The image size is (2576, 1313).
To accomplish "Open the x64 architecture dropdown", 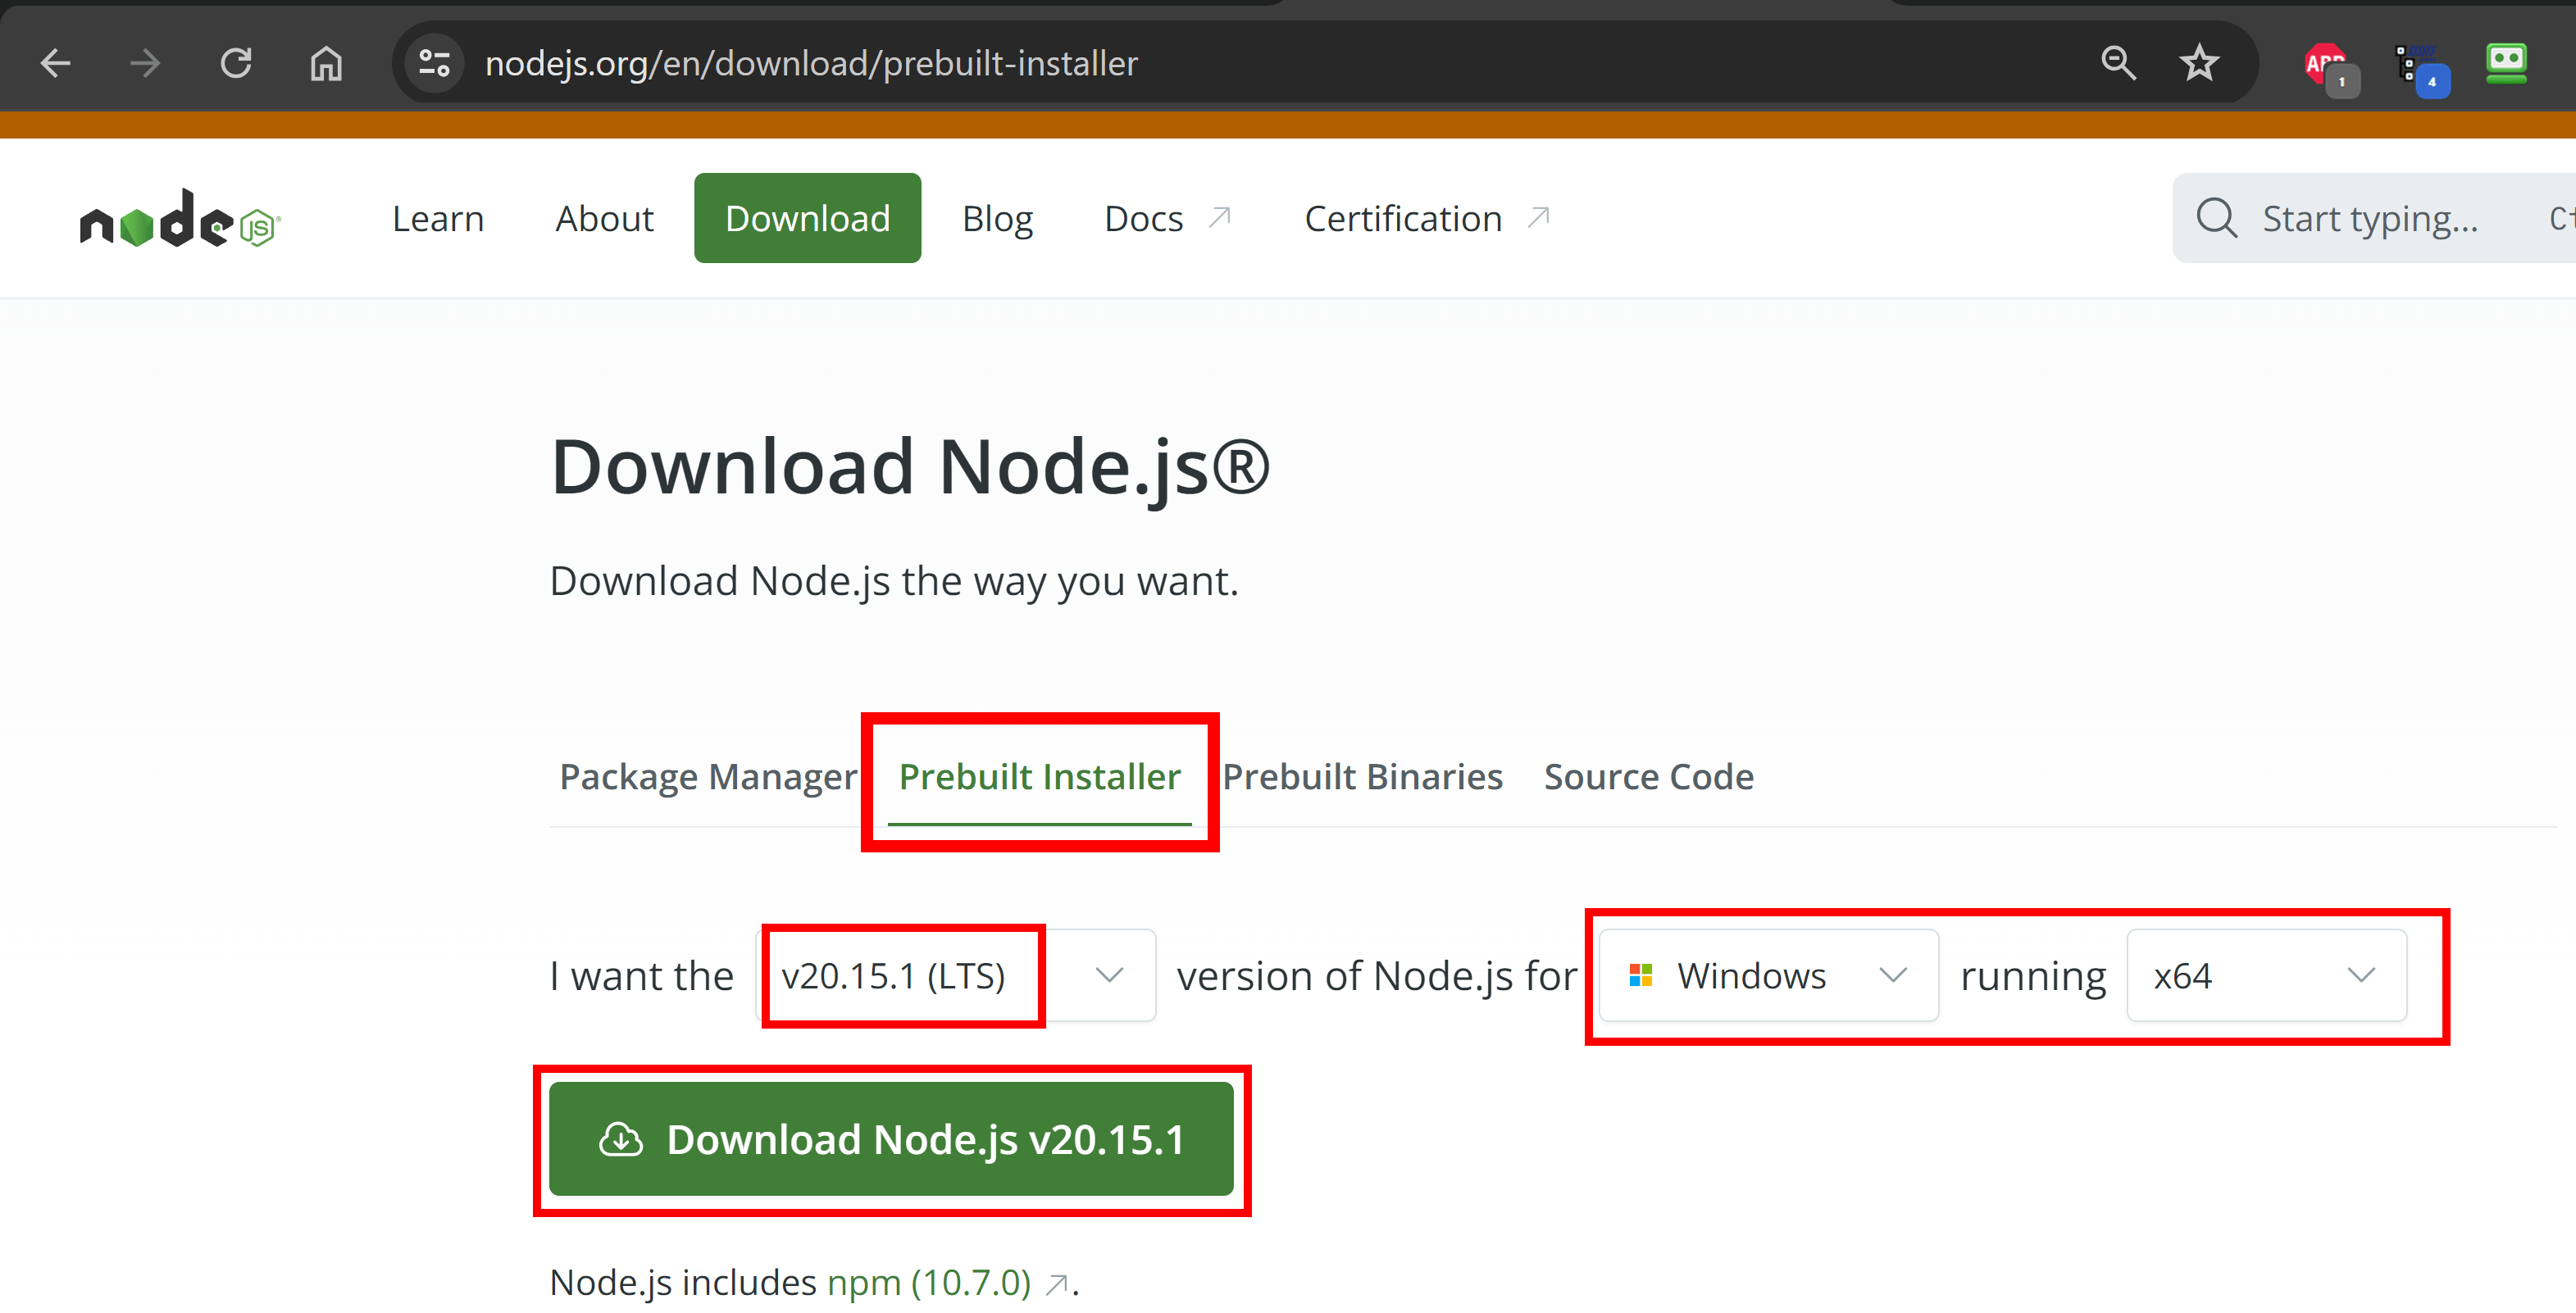I will coord(2265,975).
